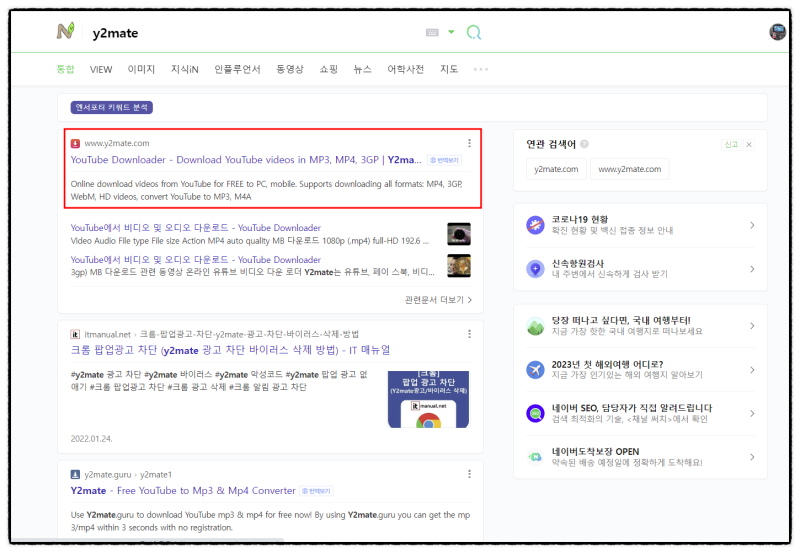The image size is (800, 553).
Task: Click the domestic travel mountain icon
Action: click(x=535, y=325)
